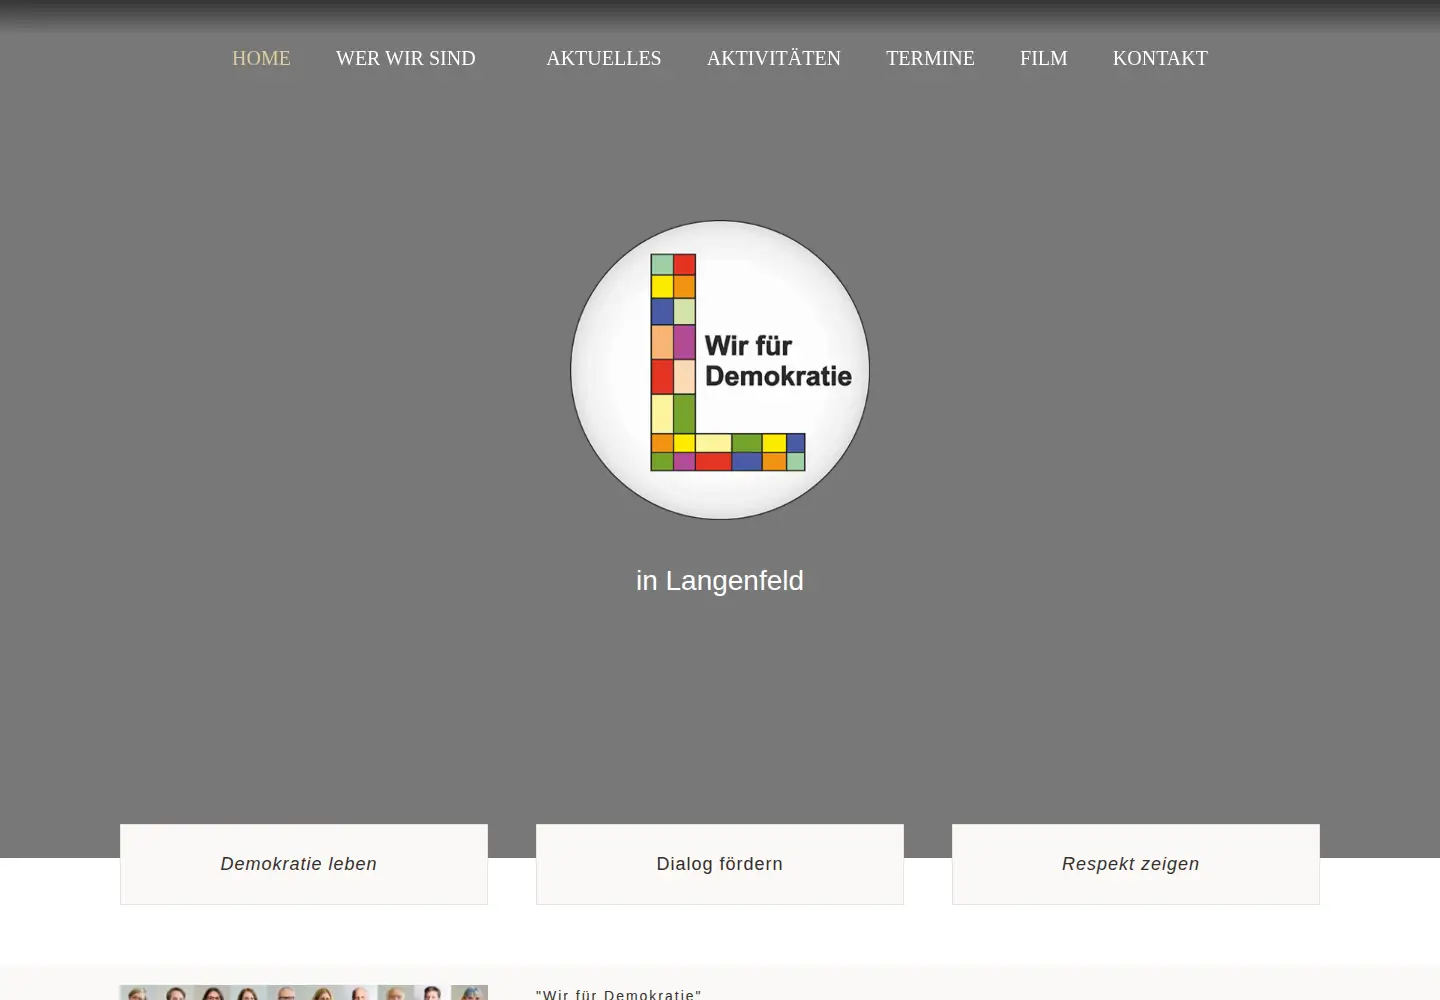
Task: Click the 'in Langenfeld' heading text
Action: [720, 581]
